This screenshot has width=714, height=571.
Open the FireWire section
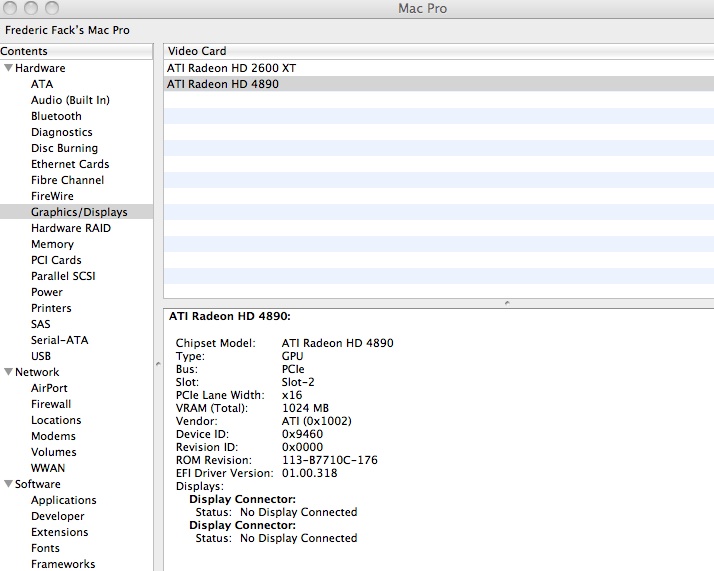(52, 196)
